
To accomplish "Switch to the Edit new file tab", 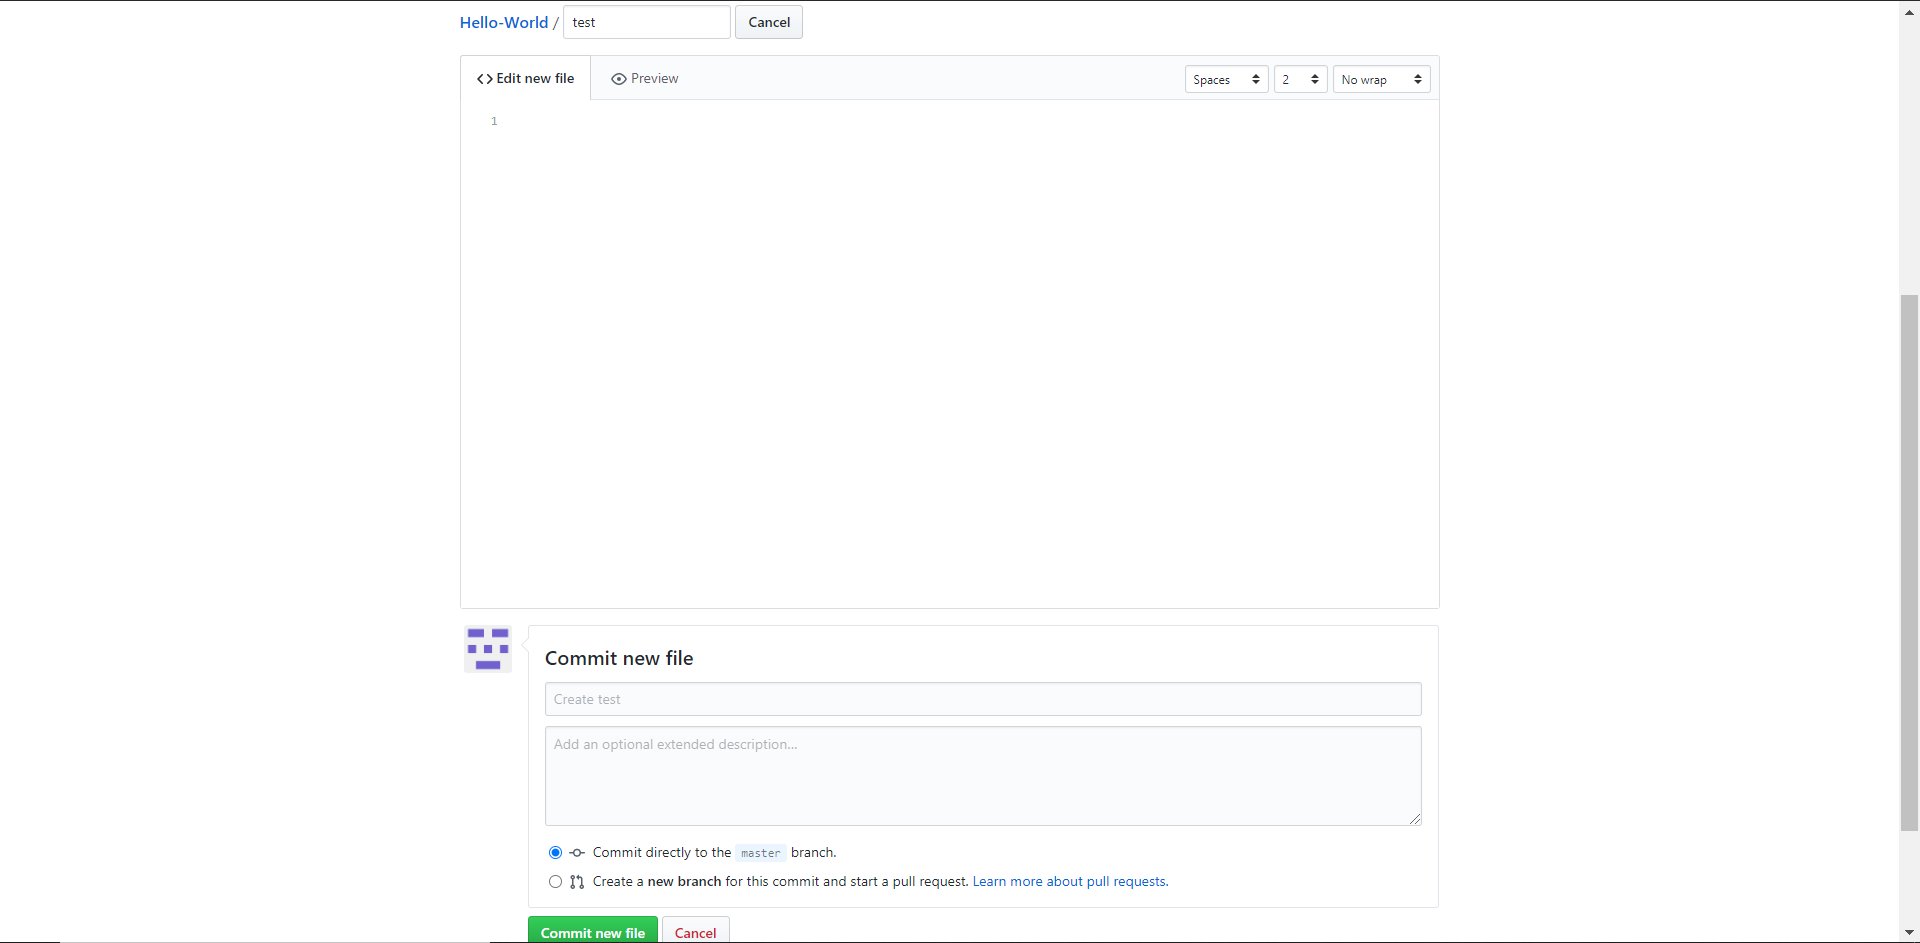I will click(526, 79).
